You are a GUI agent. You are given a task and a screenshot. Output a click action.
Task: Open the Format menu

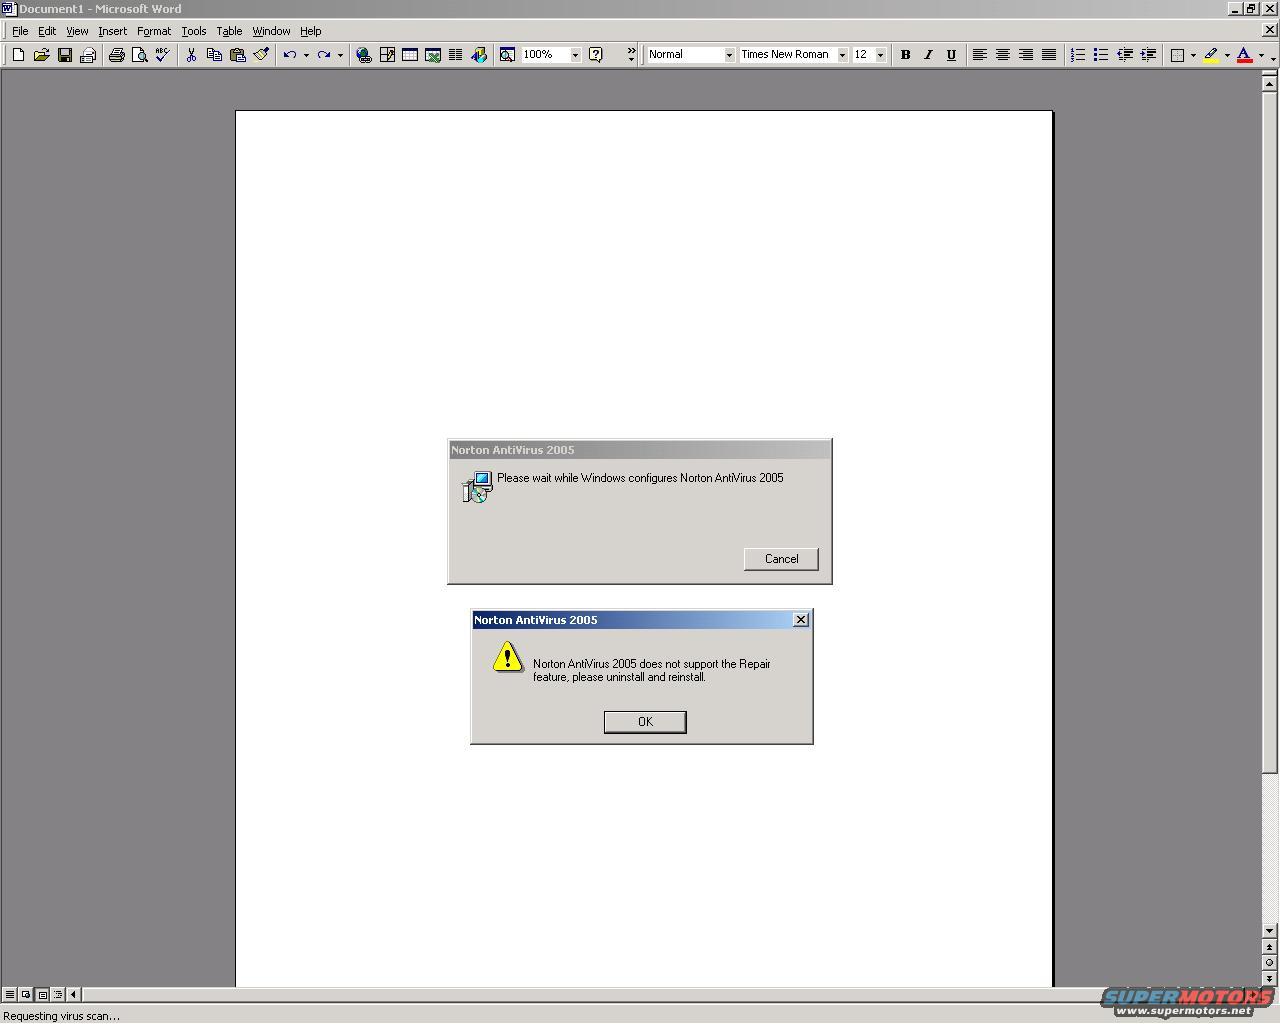tap(154, 31)
